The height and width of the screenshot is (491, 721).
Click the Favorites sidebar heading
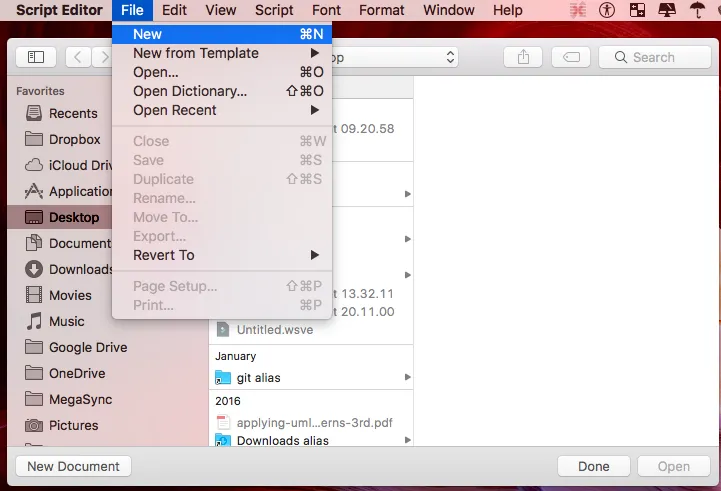coord(40,91)
